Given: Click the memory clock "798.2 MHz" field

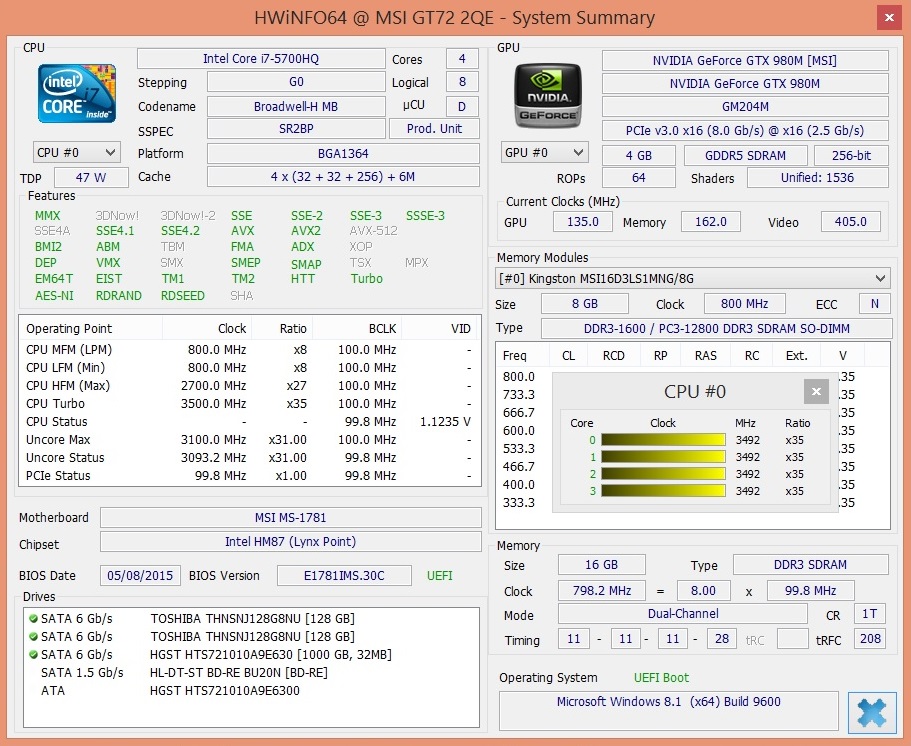Looking at the screenshot, I should 601,591.
